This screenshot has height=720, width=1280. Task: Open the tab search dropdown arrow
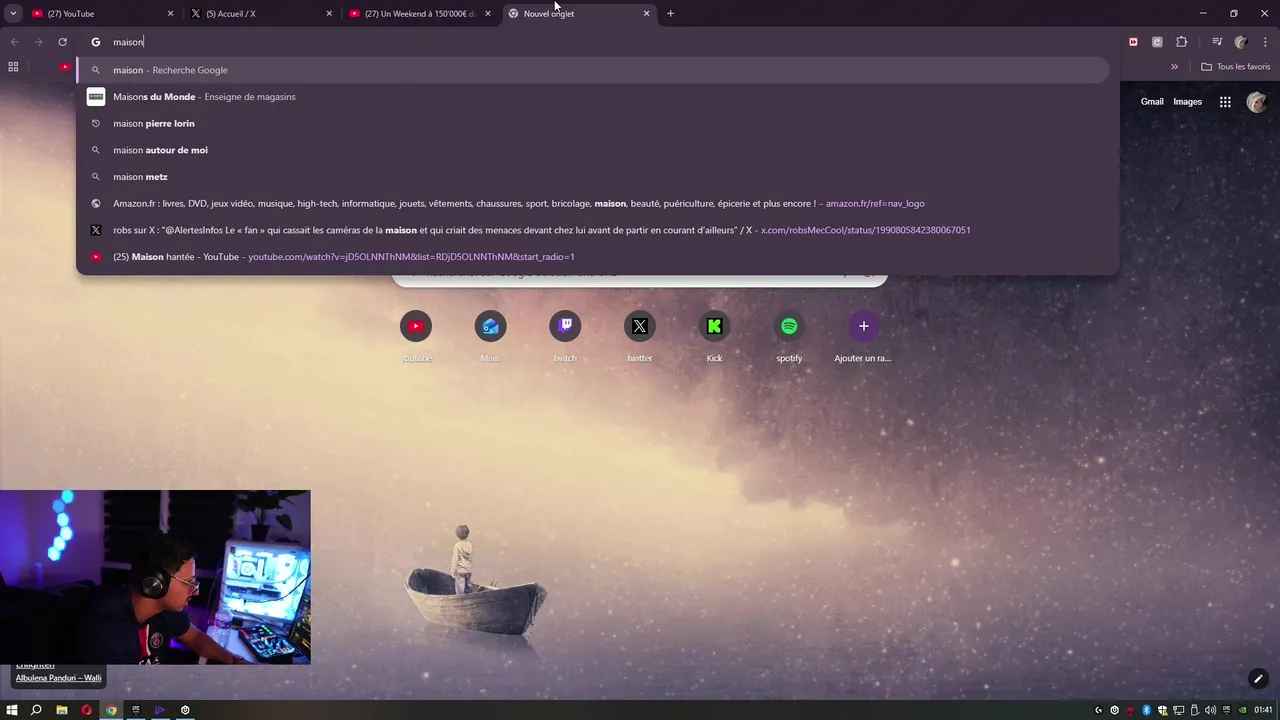pos(13,14)
